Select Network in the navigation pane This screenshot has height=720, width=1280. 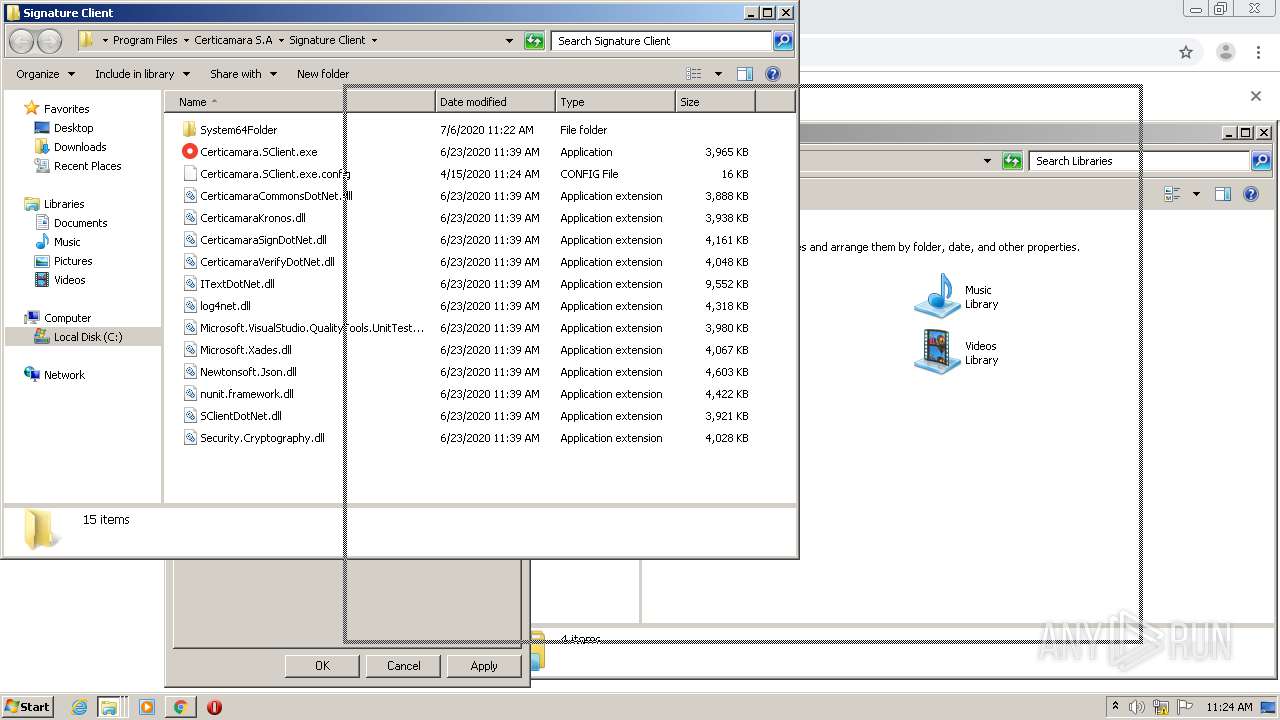(64, 375)
